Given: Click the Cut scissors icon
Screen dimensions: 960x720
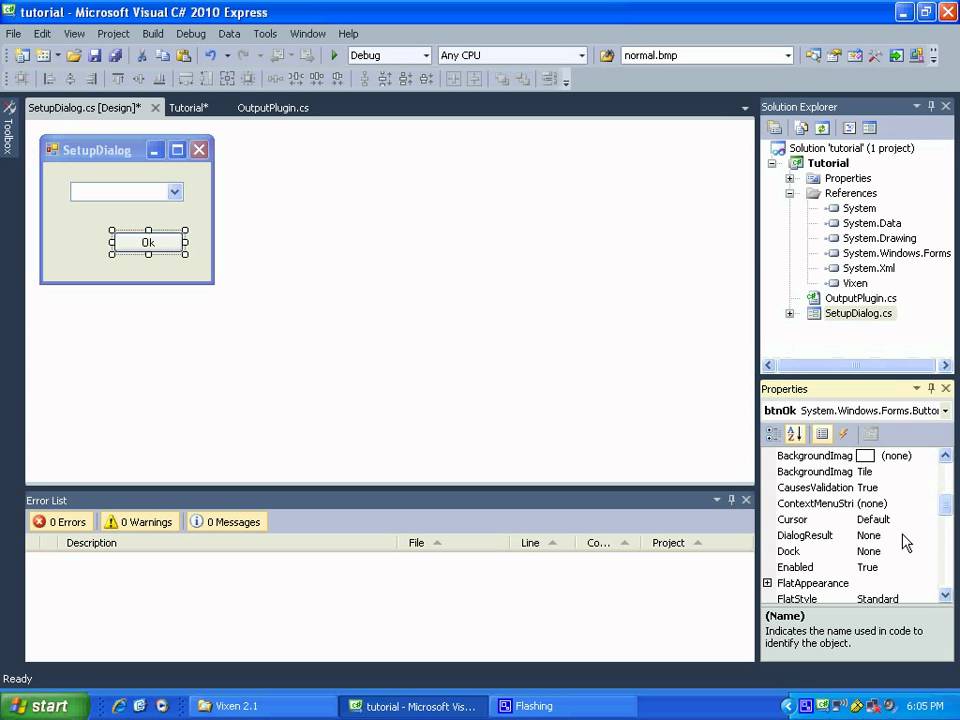Looking at the screenshot, I should coord(142,56).
